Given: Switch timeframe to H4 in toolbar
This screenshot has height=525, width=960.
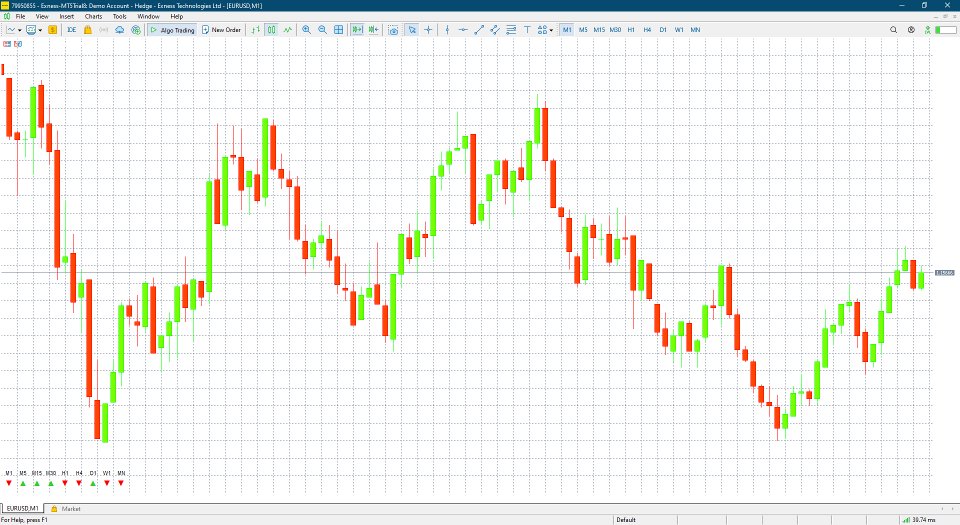Looking at the screenshot, I should (647, 29).
